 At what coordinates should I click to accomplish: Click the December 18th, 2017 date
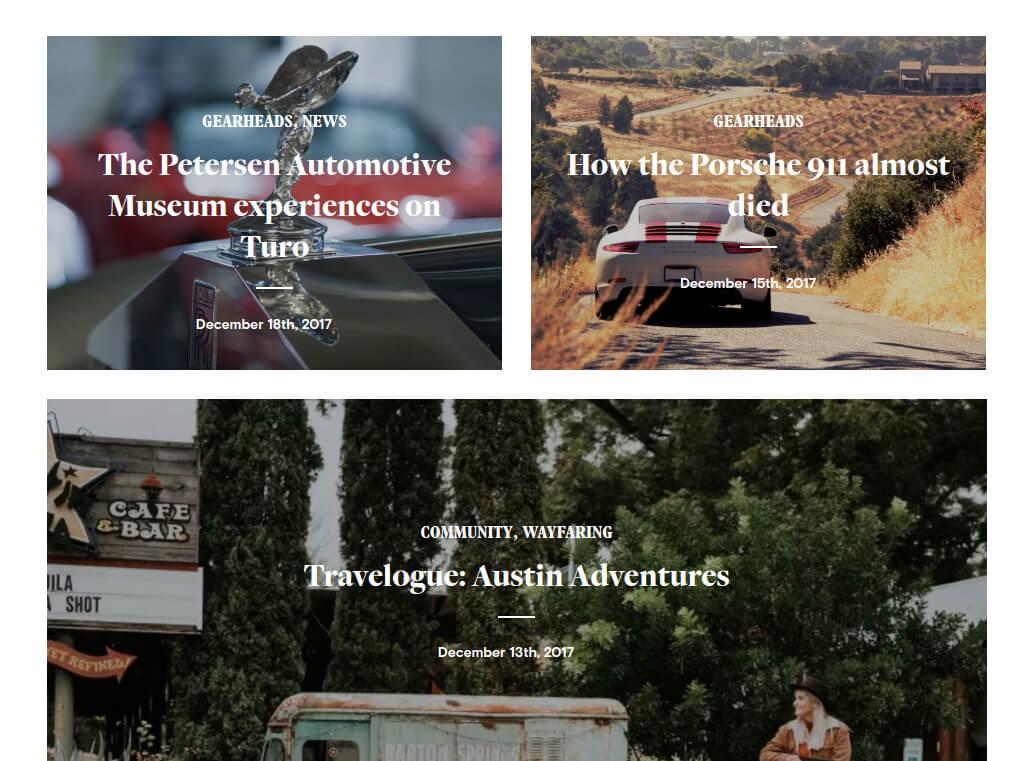click(x=263, y=324)
